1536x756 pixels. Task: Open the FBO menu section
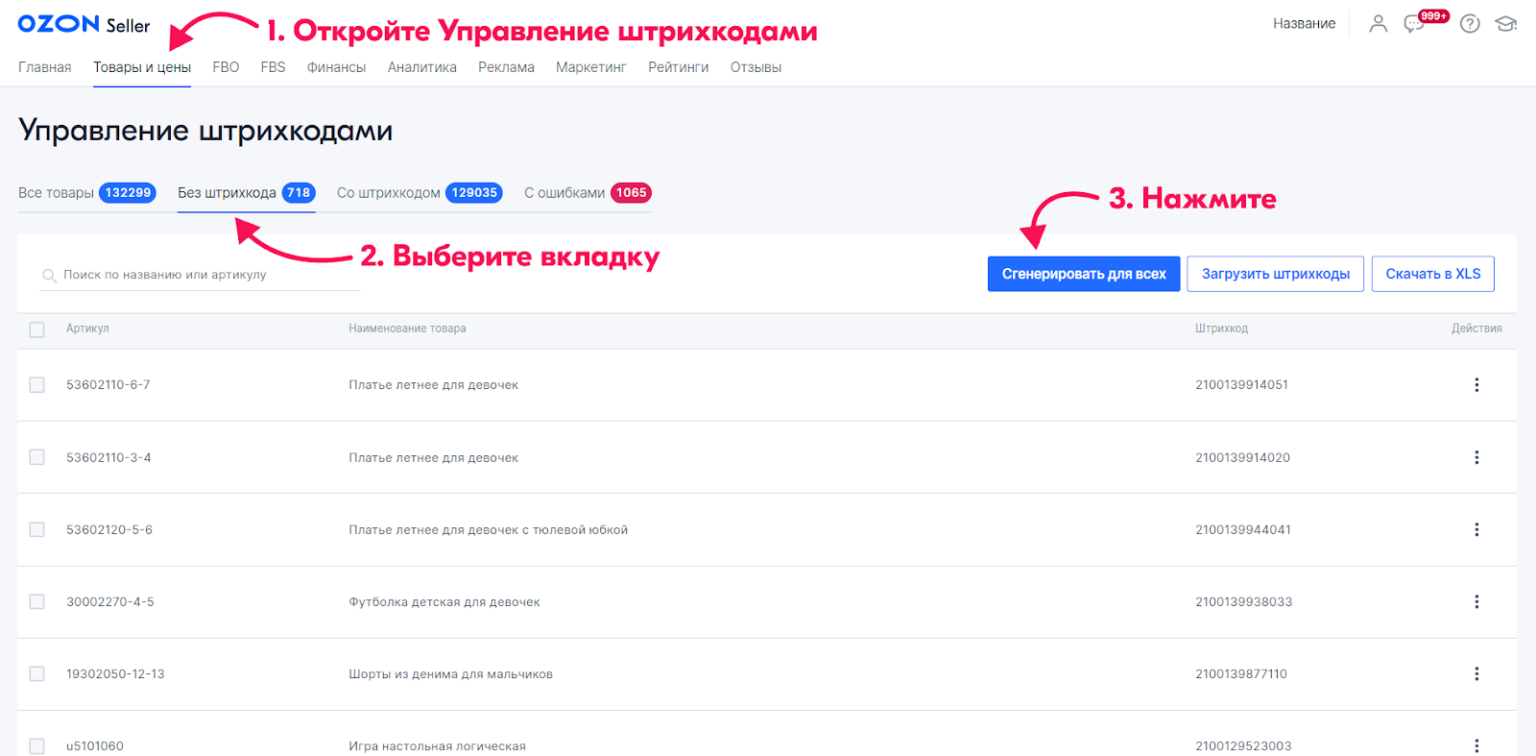[226, 67]
